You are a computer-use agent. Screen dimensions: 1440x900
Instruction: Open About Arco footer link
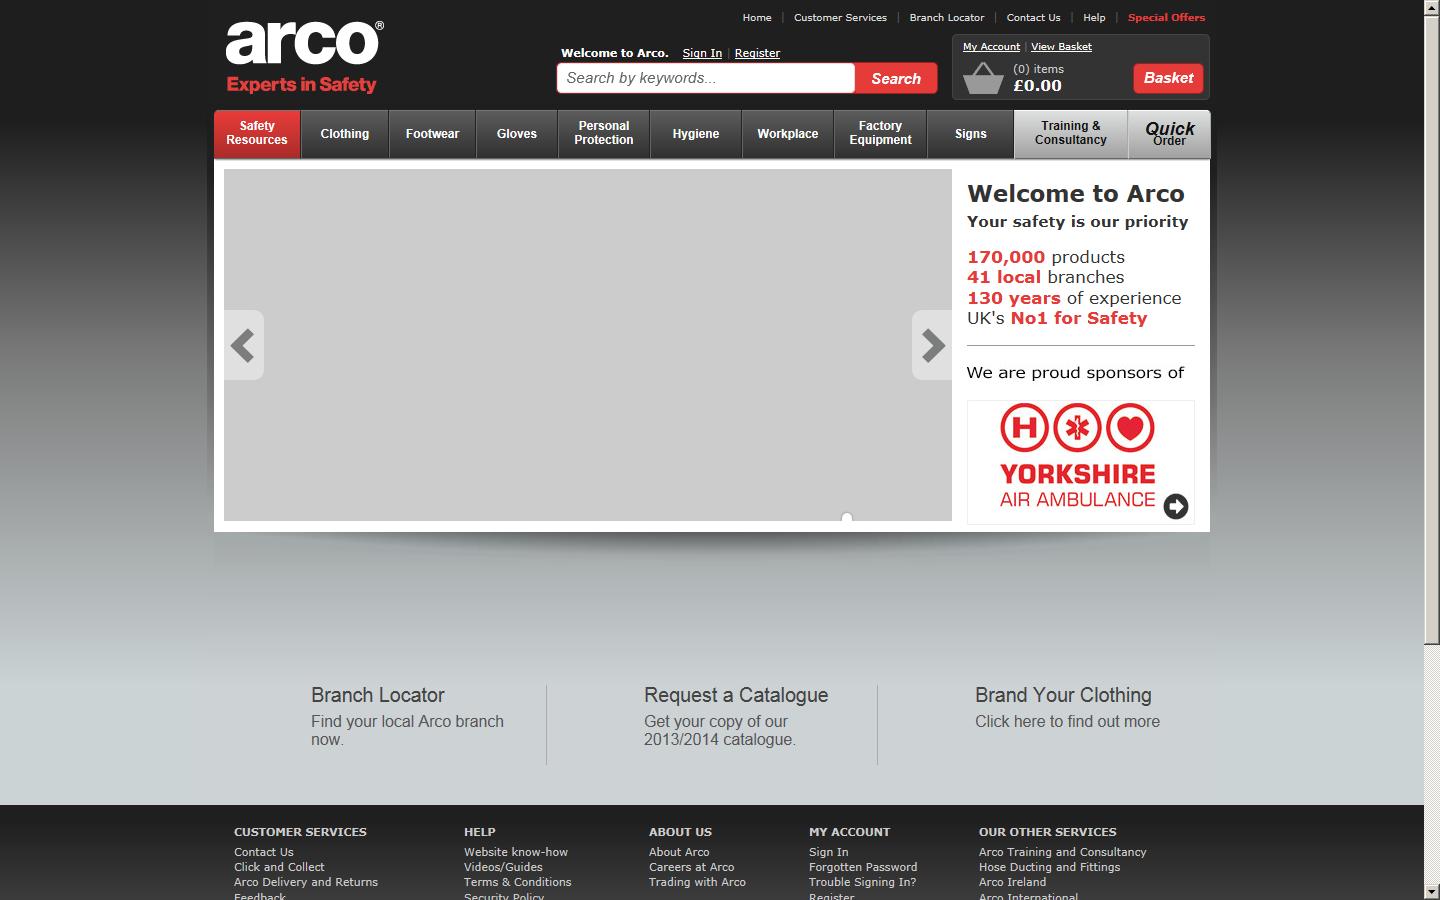pos(679,852)
